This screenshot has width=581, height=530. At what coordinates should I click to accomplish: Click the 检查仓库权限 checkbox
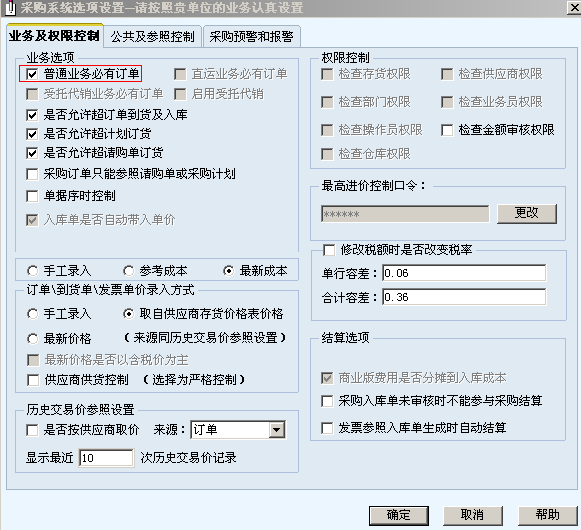click(x=327, y=154)
